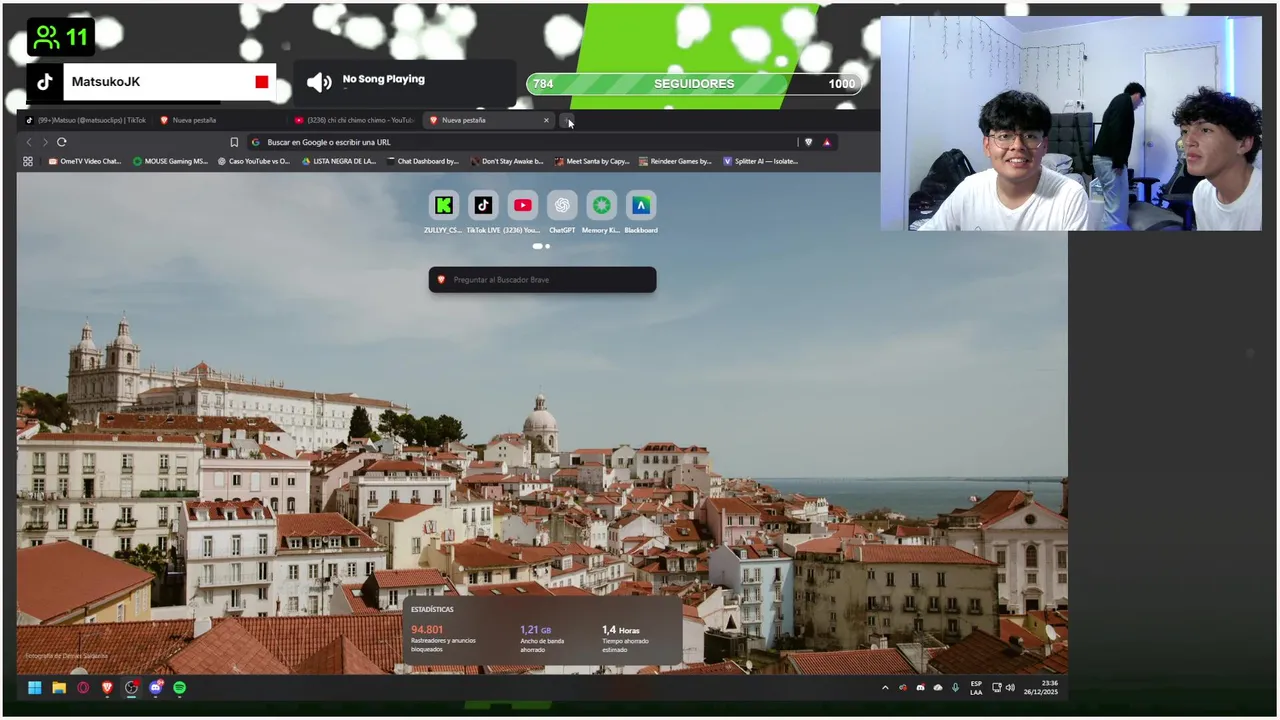Open the Splitter AI — Isolate bookmark
The height and width of the screenshot is (720, 1280).
point(760,161)
